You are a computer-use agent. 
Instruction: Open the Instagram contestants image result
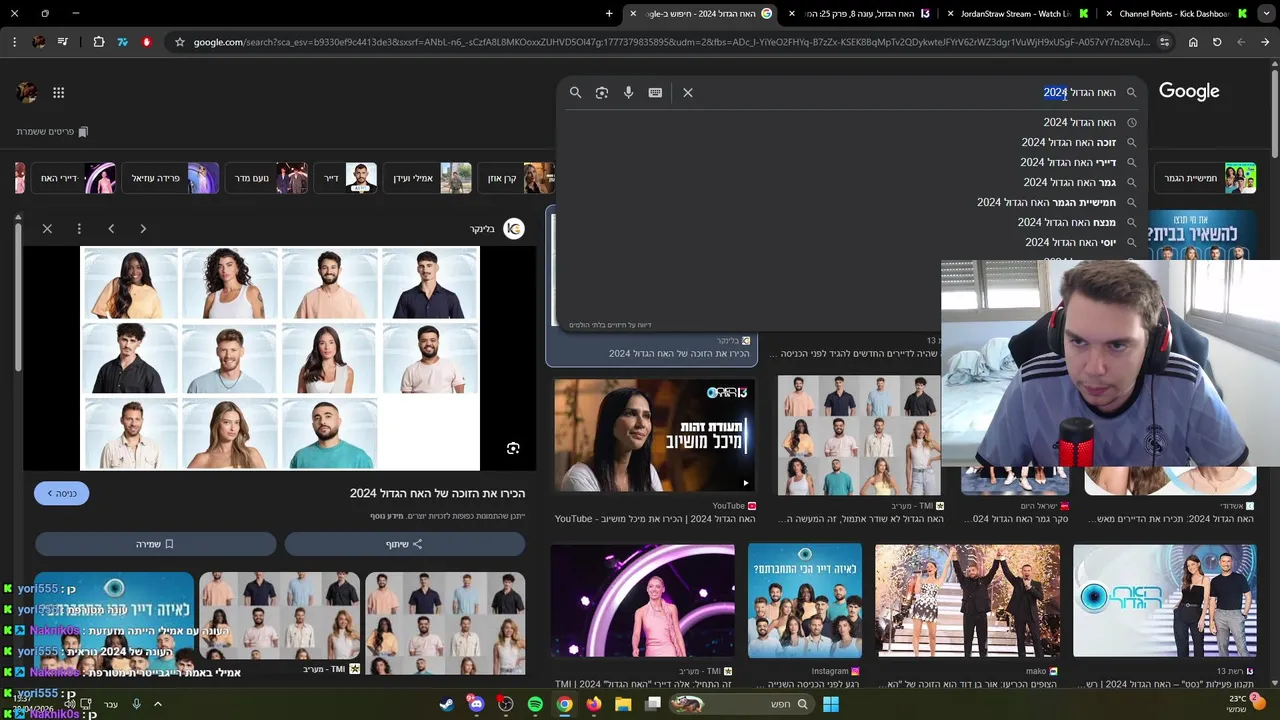[805, 601]
